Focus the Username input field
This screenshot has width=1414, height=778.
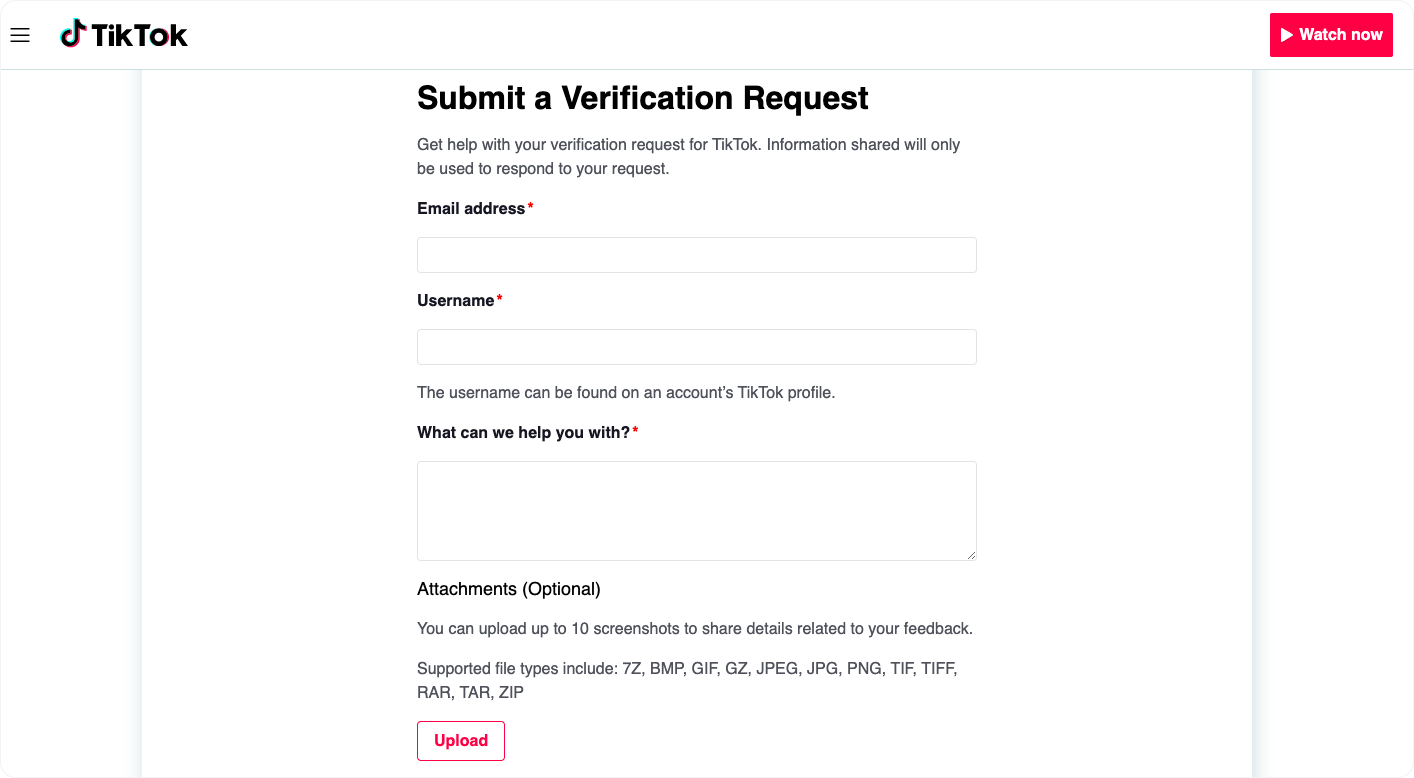(x=696, y=347)
